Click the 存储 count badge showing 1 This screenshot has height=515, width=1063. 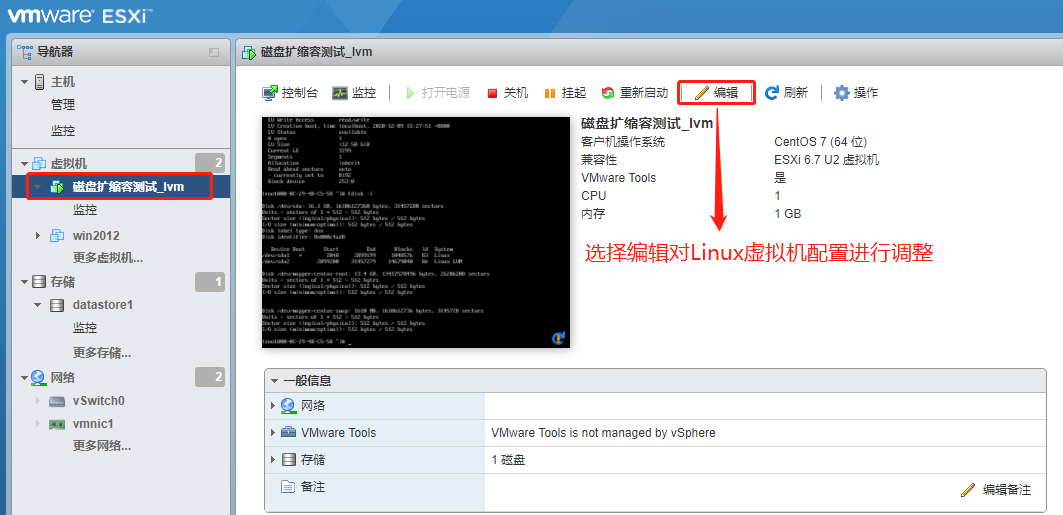pyautogui.click(x=209, y=282)
